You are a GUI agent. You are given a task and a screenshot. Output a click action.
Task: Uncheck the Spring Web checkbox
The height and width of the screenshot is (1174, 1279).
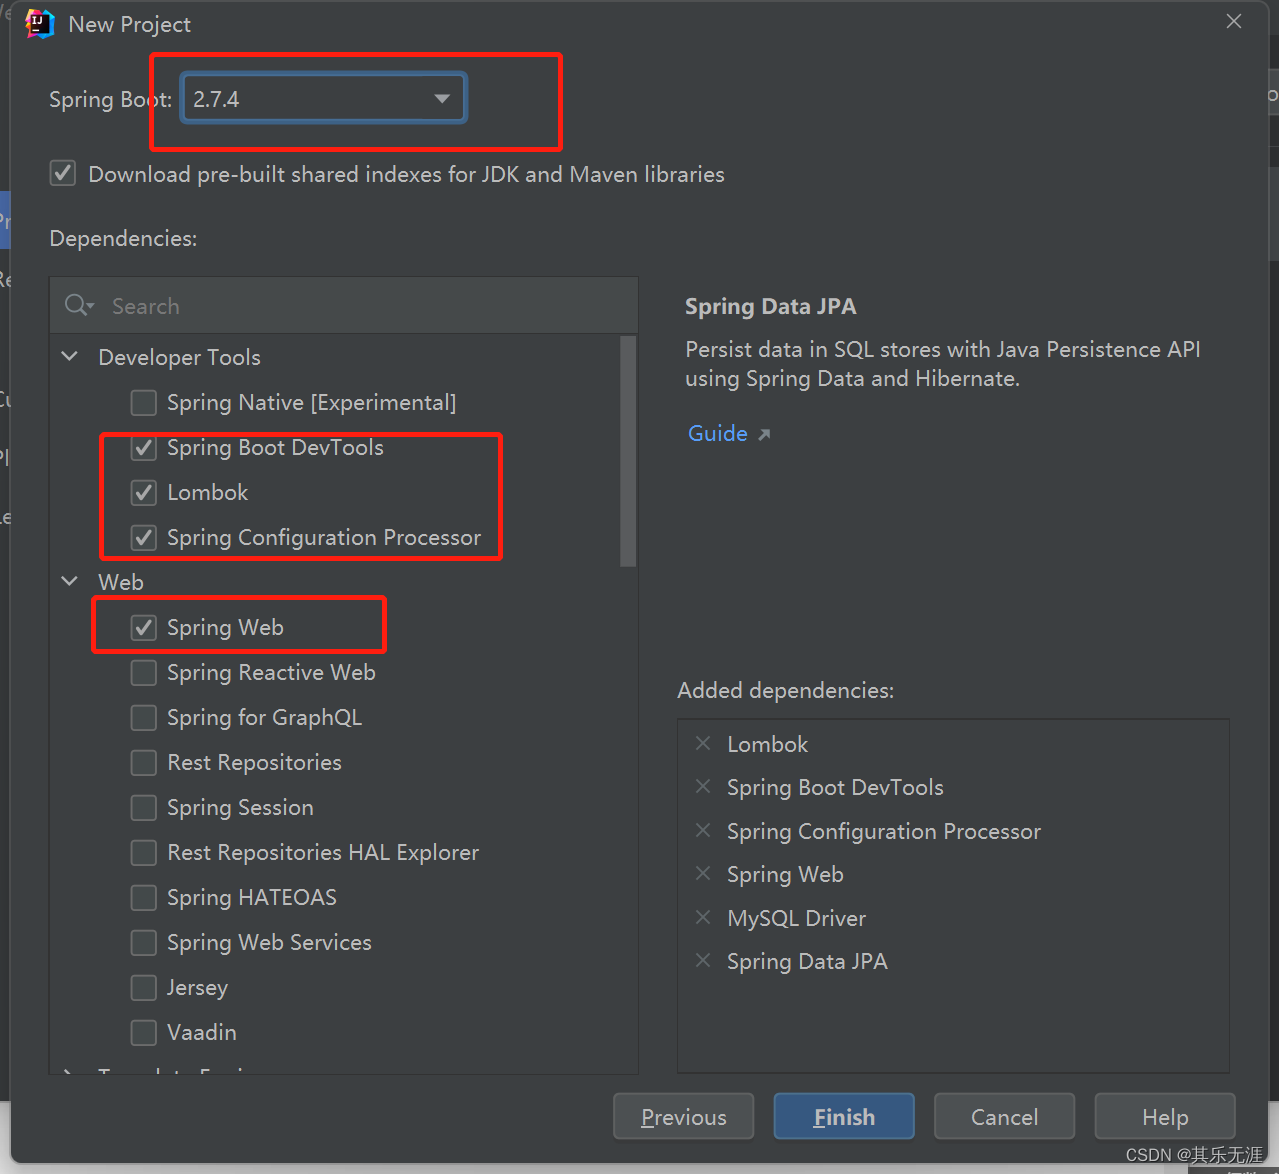coord(144,627)
